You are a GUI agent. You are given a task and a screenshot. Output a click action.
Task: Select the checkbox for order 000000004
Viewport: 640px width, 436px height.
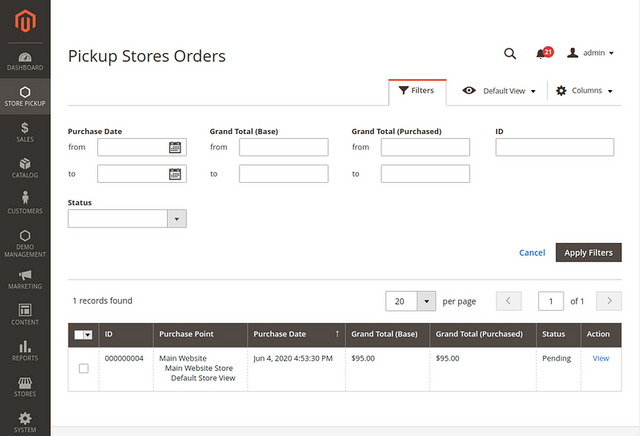[84, 369]
